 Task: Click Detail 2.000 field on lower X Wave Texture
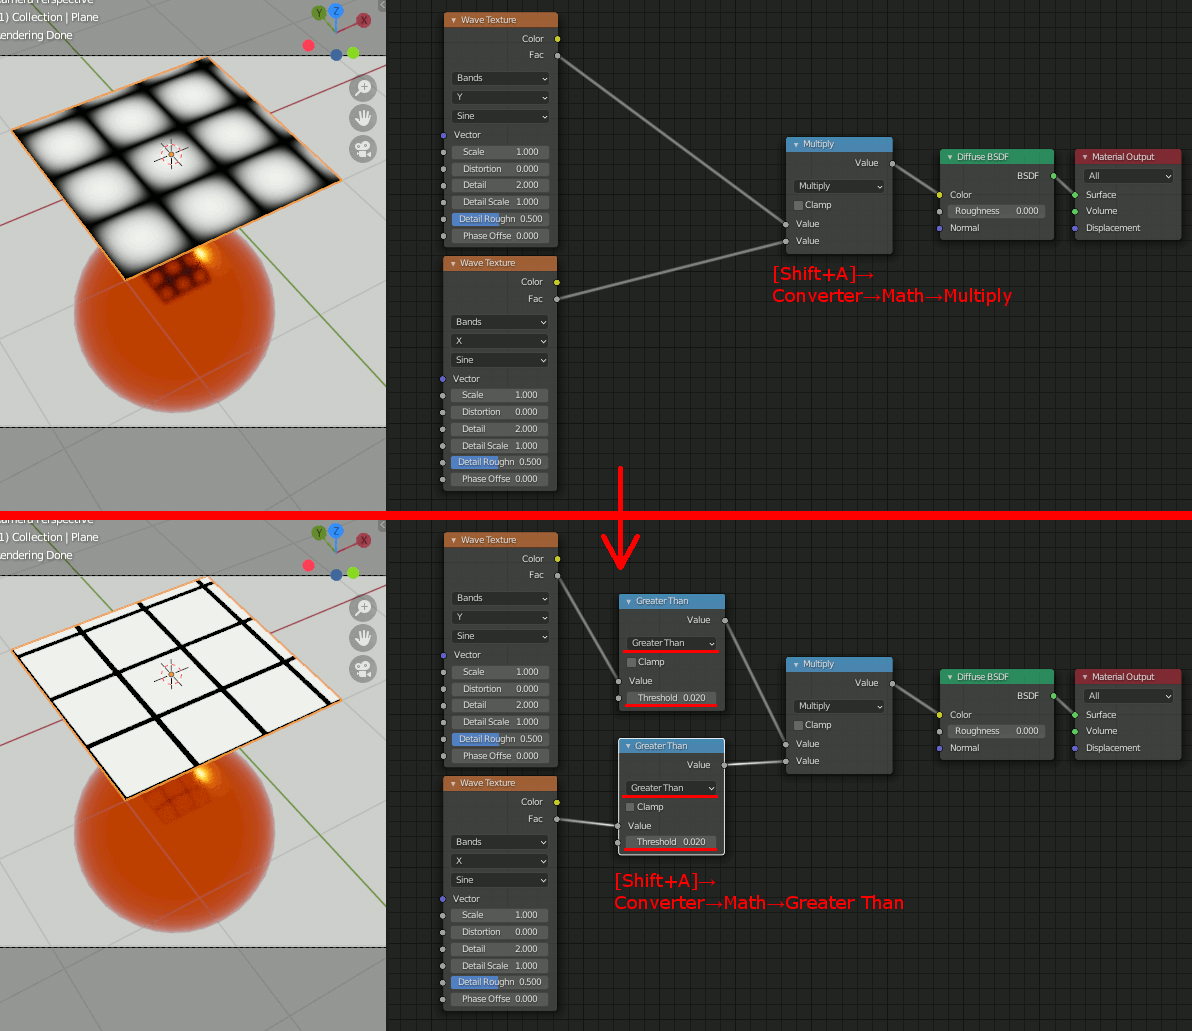click(x=499, y=949)
